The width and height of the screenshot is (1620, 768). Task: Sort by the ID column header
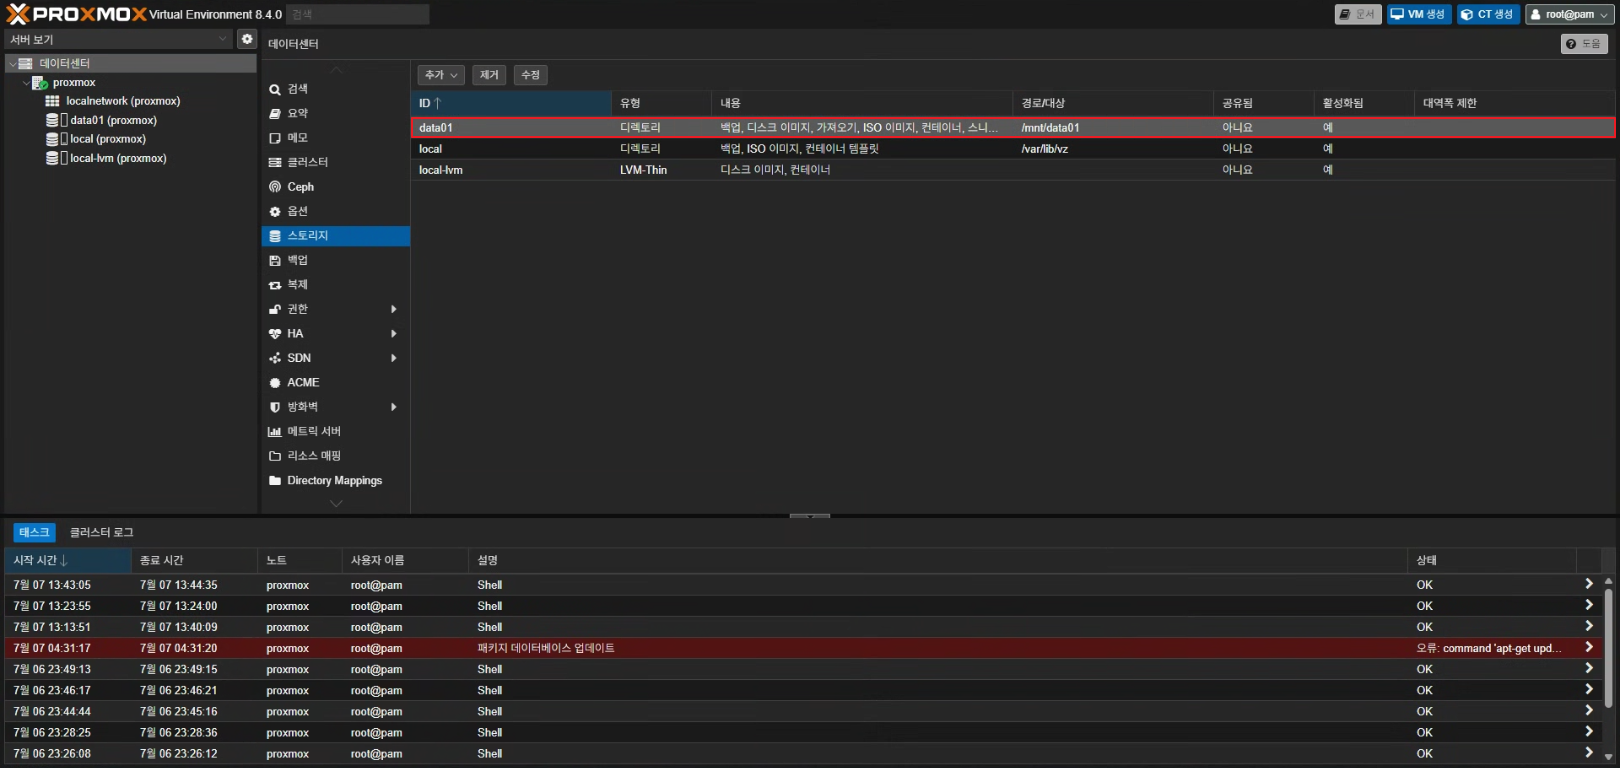[511, 103]
